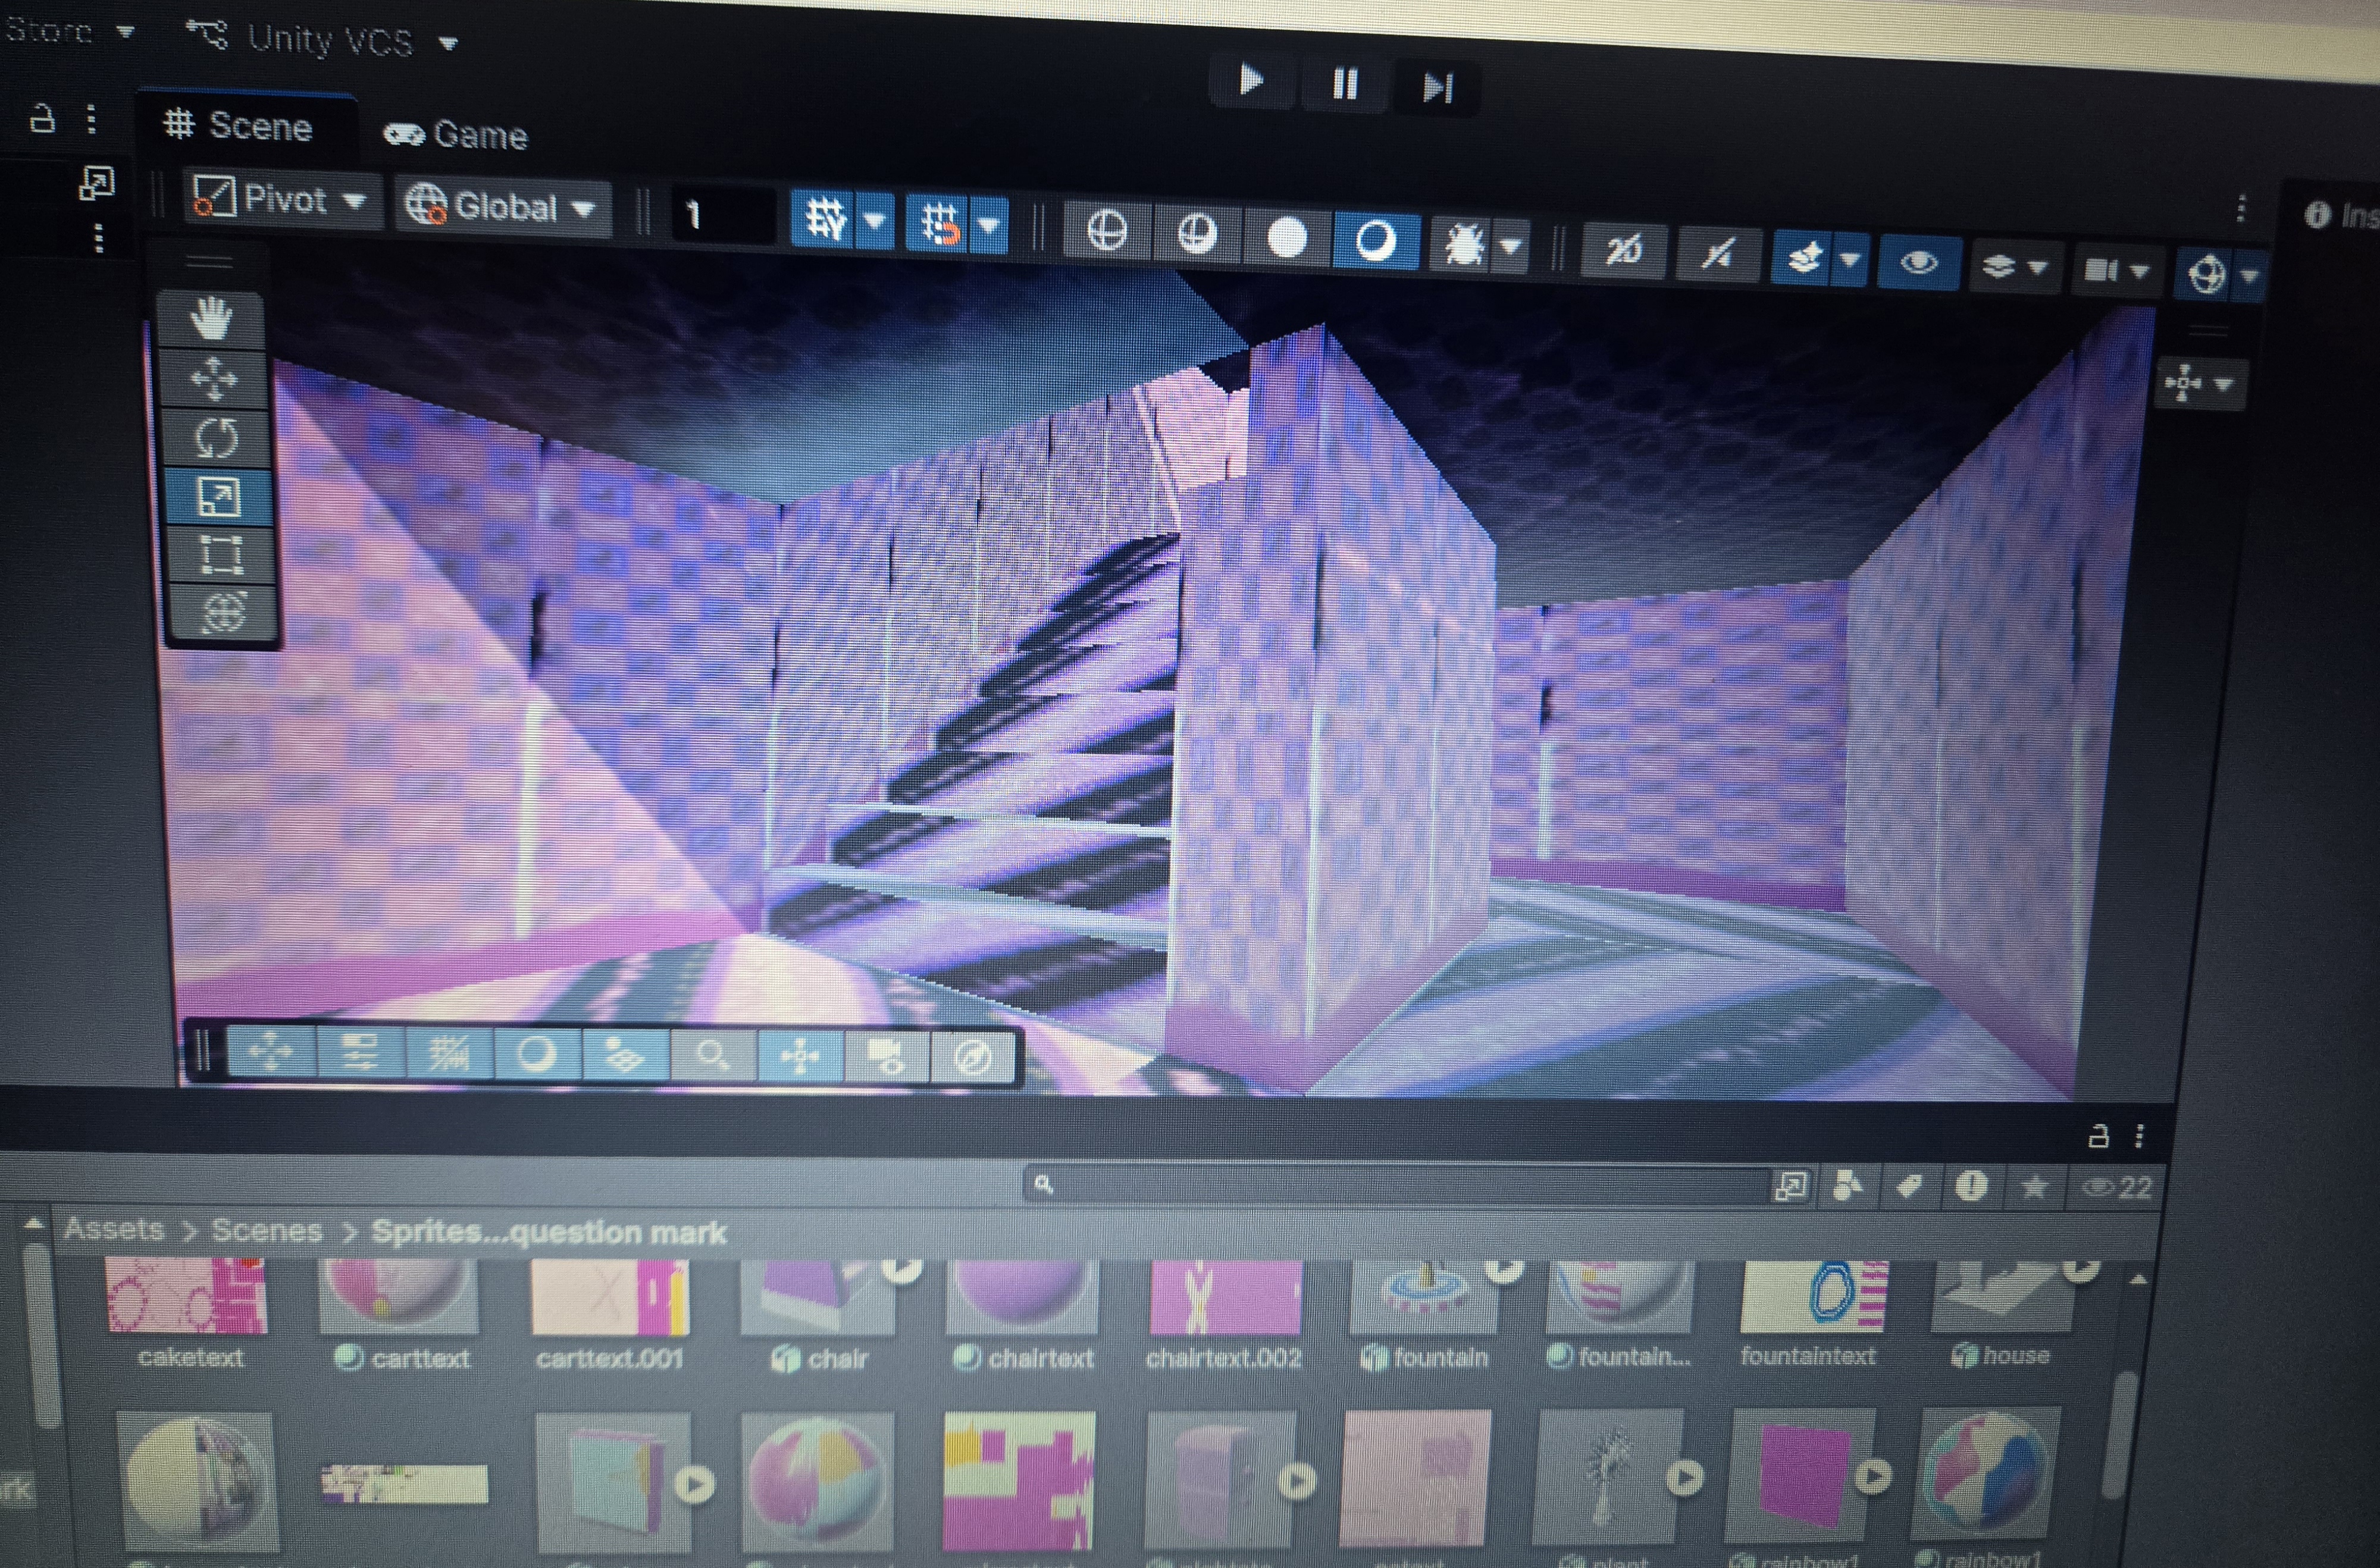Click the Pause button

[1345, 85]
